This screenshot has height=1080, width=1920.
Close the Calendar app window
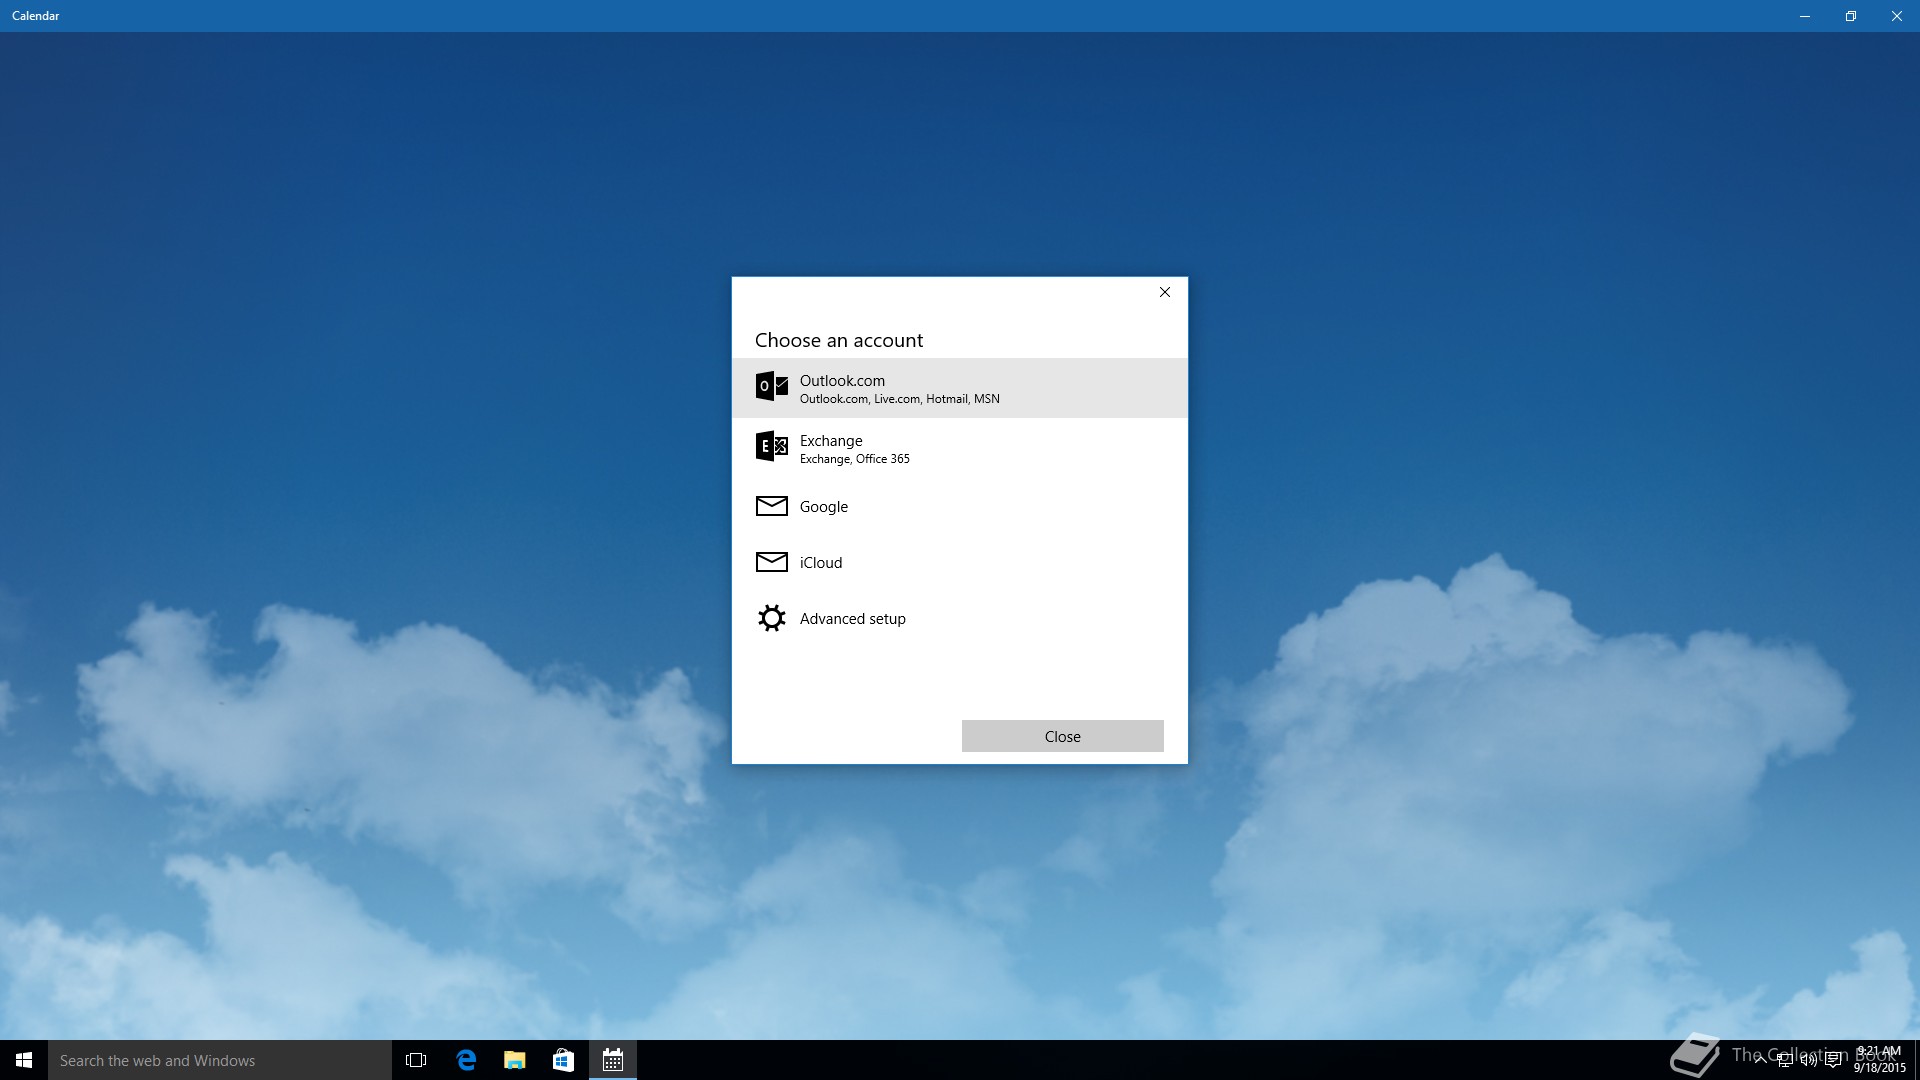point(1897,16)
